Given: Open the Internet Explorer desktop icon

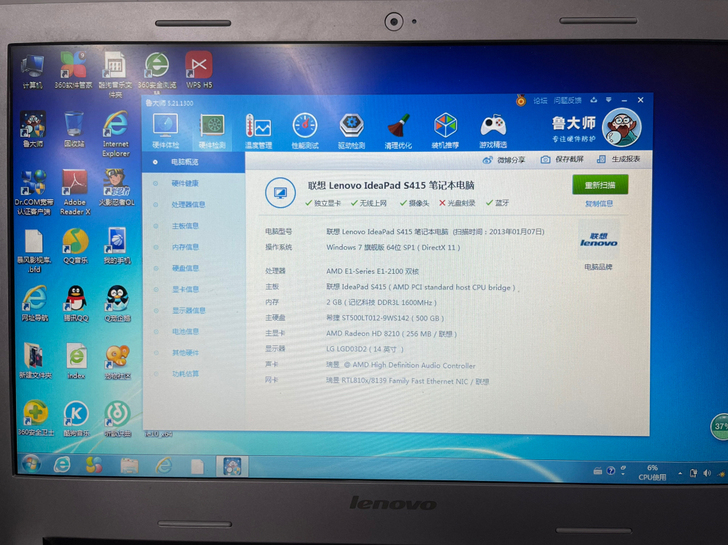Looking at the screenshot, I should [116, 134].
